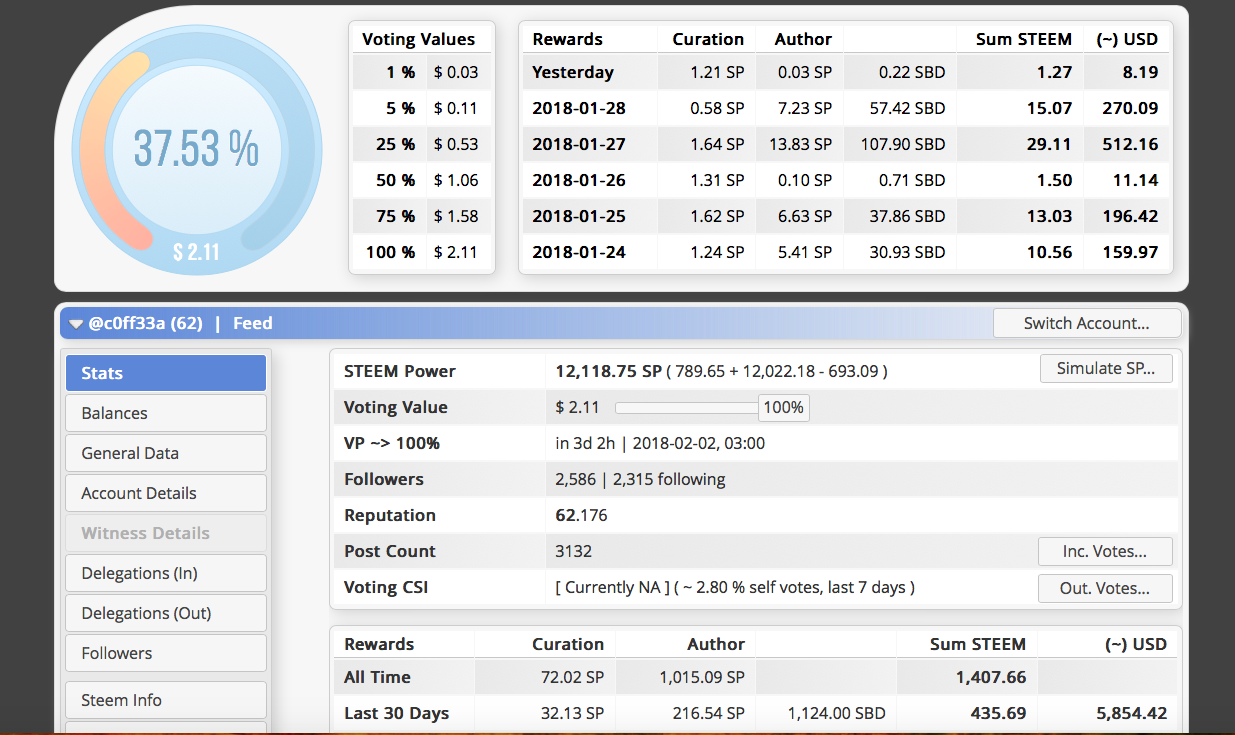
Task: Show the Account Details tab
Action: [166, 493]
